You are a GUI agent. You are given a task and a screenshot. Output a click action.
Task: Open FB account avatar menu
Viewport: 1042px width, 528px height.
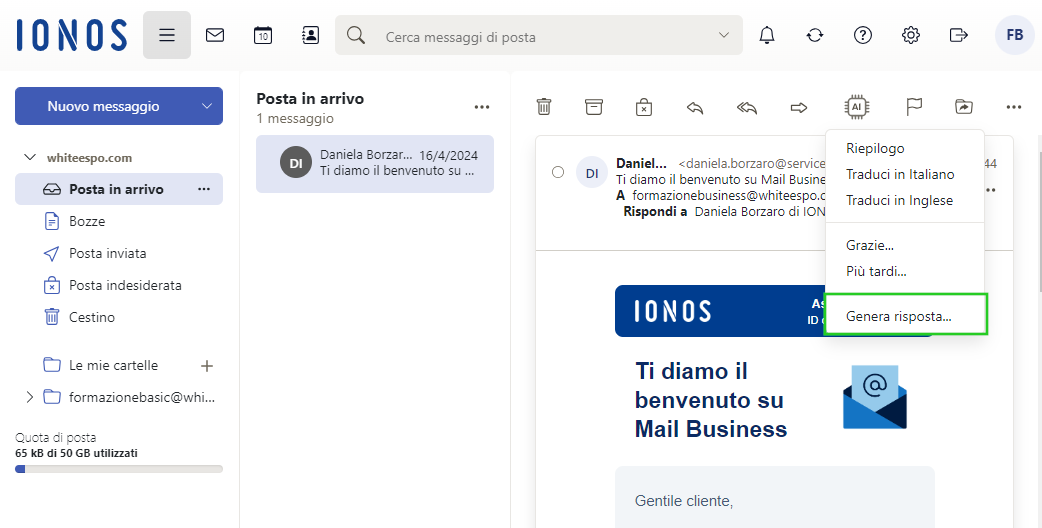pyautogui.click(x=1015, y=35)
